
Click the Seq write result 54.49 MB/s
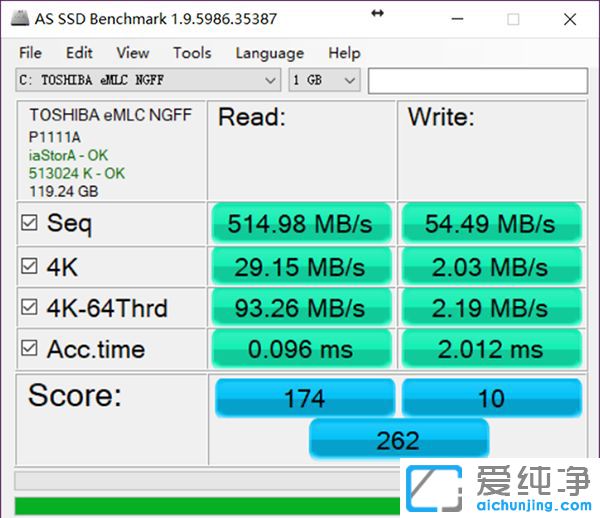click(491, 223)
